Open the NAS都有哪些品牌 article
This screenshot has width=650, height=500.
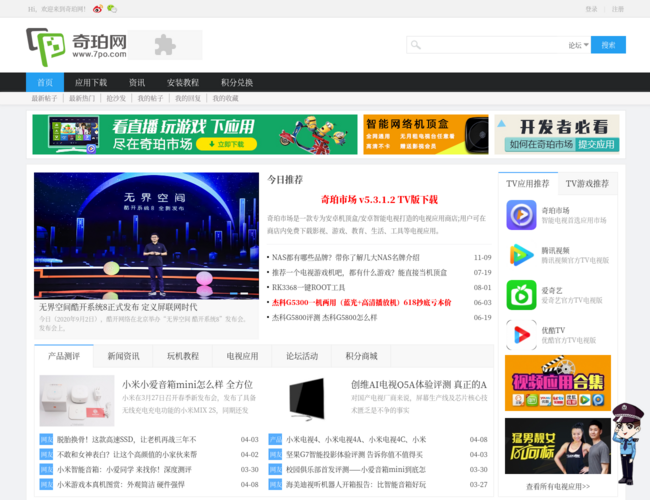(x=345, y=257)
